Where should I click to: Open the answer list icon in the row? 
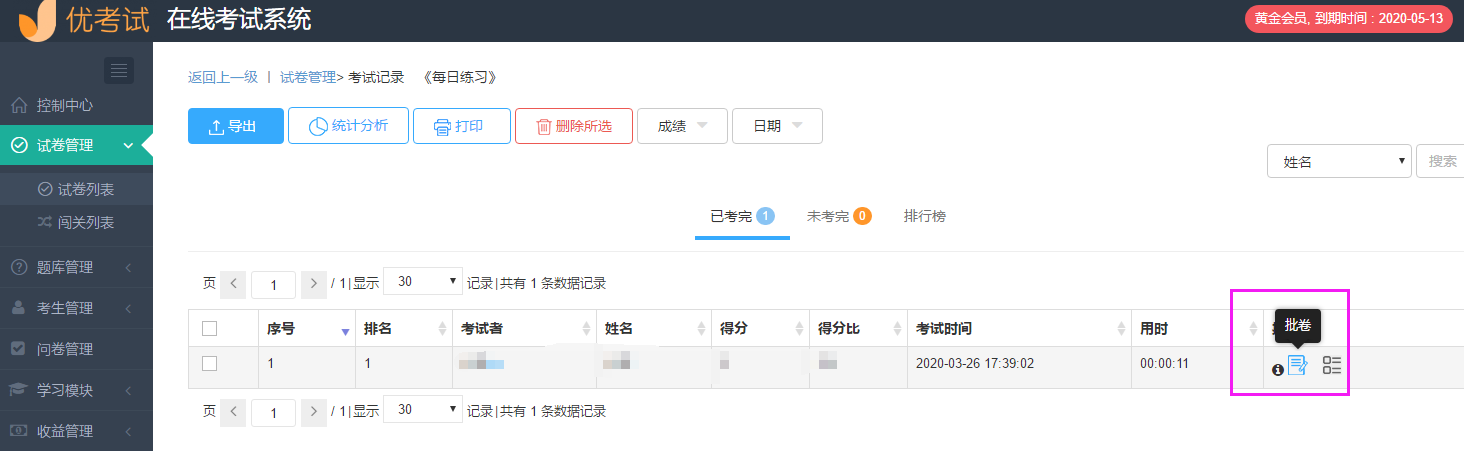tap(1332, 366)
